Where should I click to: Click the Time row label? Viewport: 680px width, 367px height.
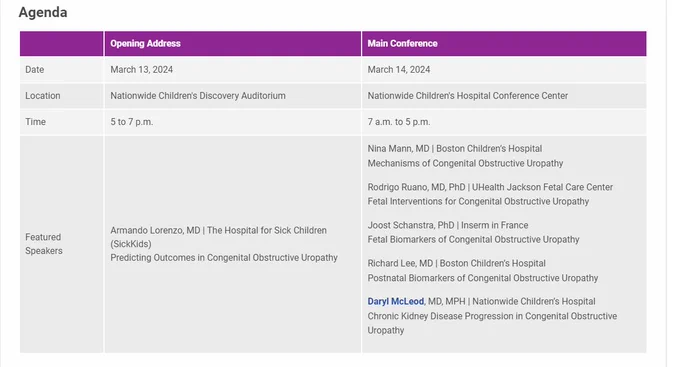click(x=35, y=122)
